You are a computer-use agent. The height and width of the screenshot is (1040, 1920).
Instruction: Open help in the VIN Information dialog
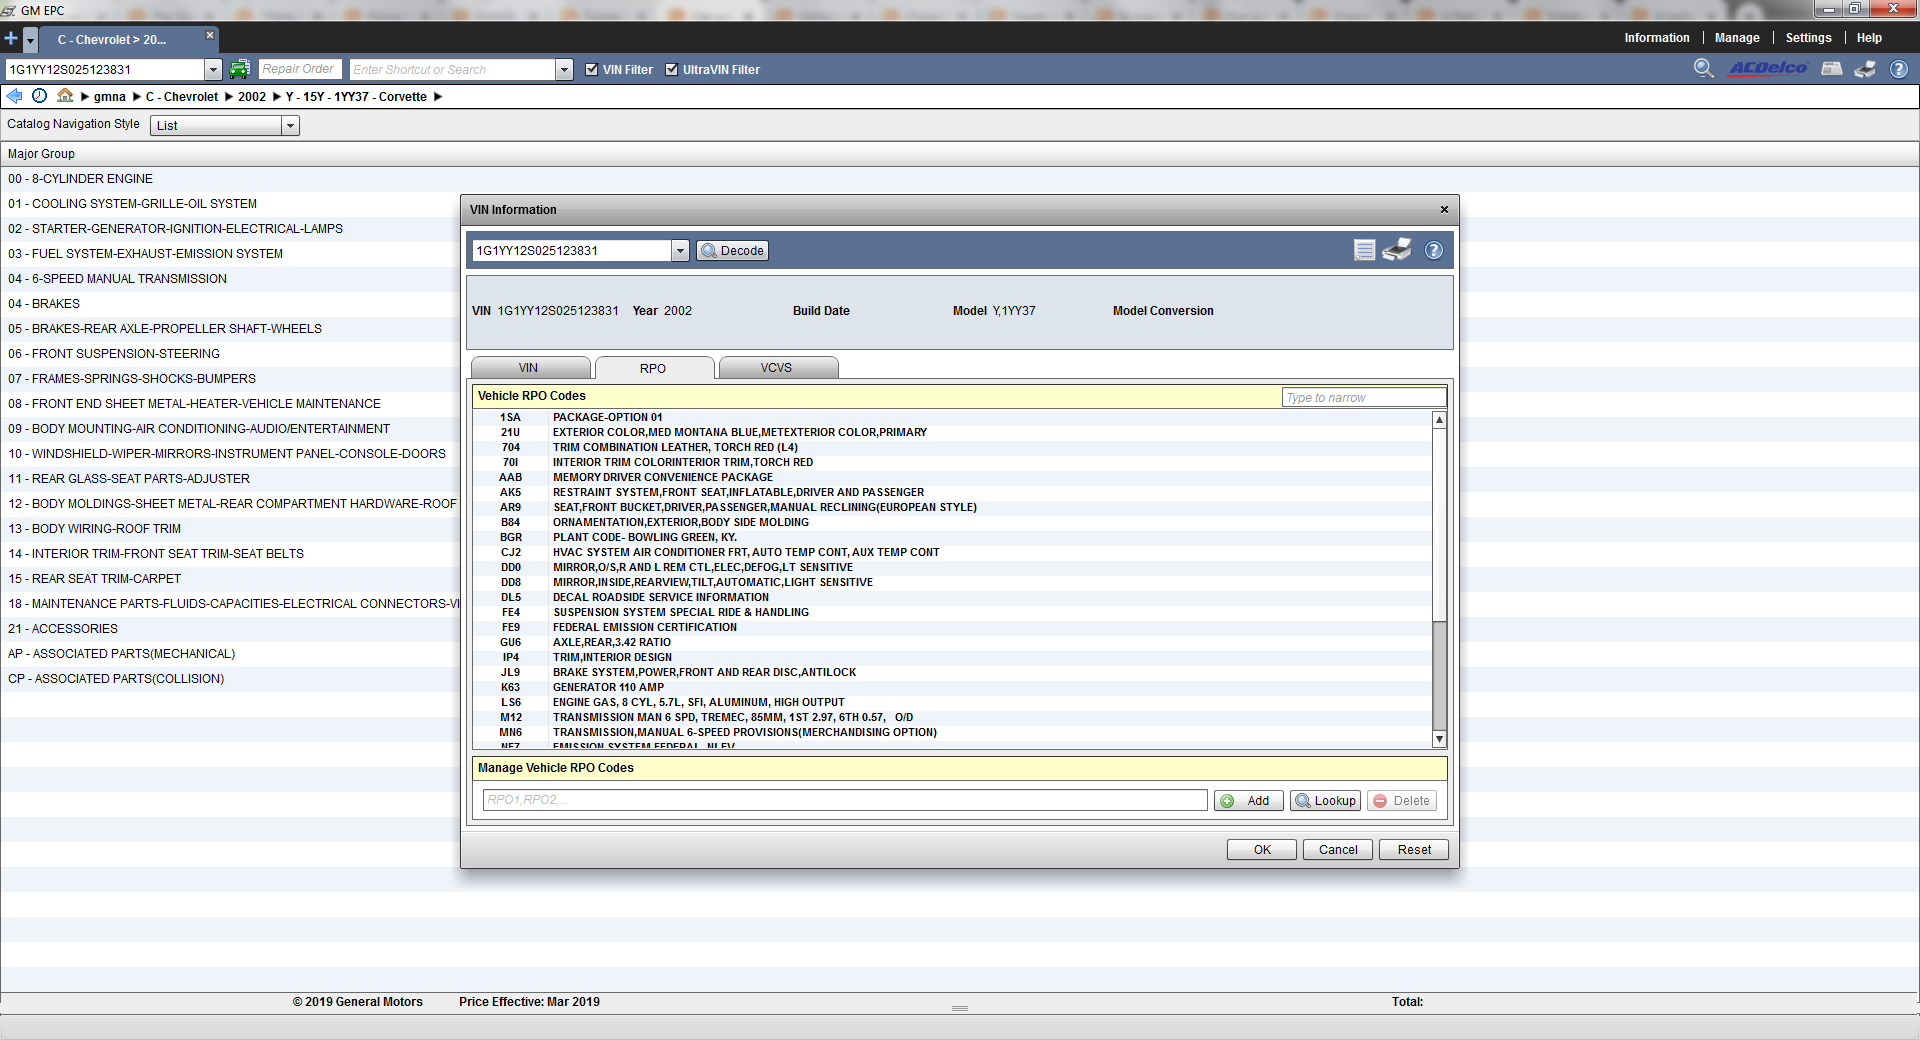(x=1434, y=250)
